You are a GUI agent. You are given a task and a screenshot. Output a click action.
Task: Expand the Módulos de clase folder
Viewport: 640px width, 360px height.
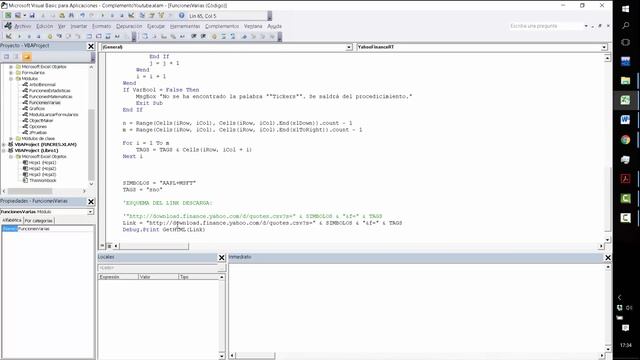coord(11,138)
